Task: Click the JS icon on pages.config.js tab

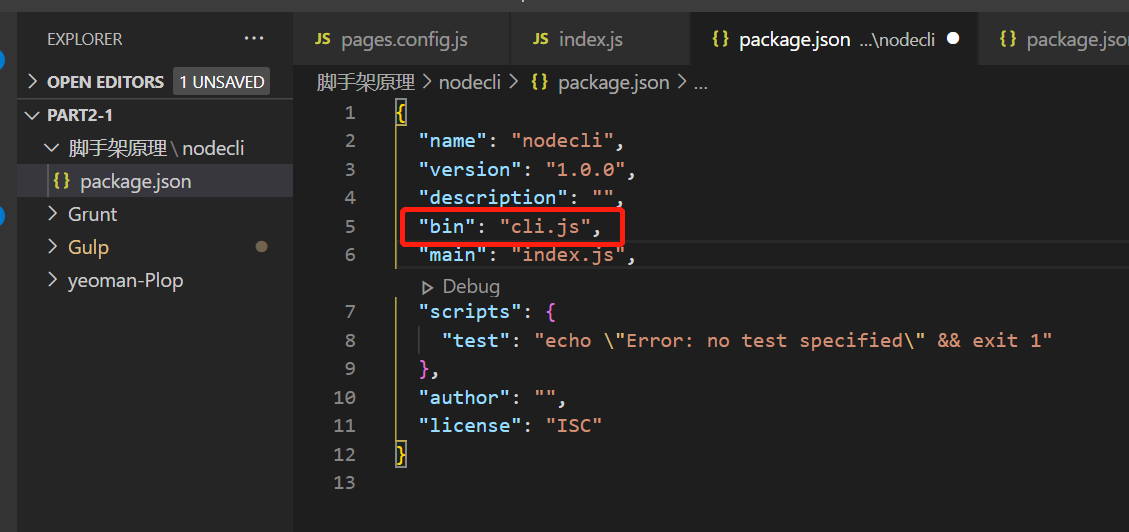Action: (x=322, y=39)
